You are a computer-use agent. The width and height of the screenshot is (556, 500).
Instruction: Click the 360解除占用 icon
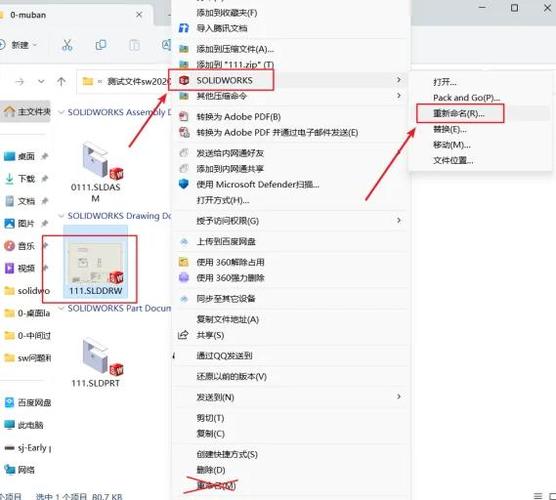coord(184,262)
